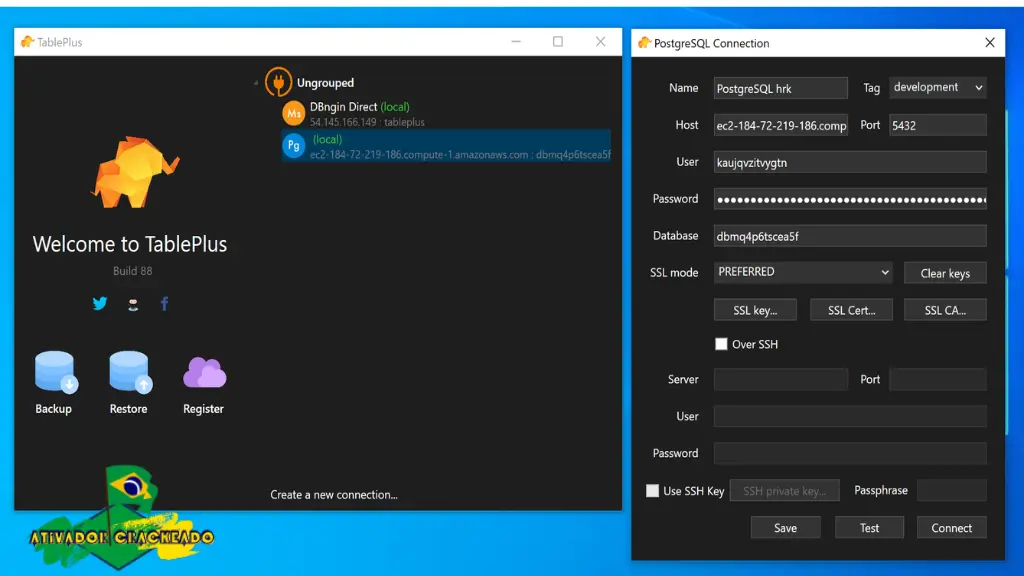
Task: Focus the SSH Password input field
Action: [850, 453]
